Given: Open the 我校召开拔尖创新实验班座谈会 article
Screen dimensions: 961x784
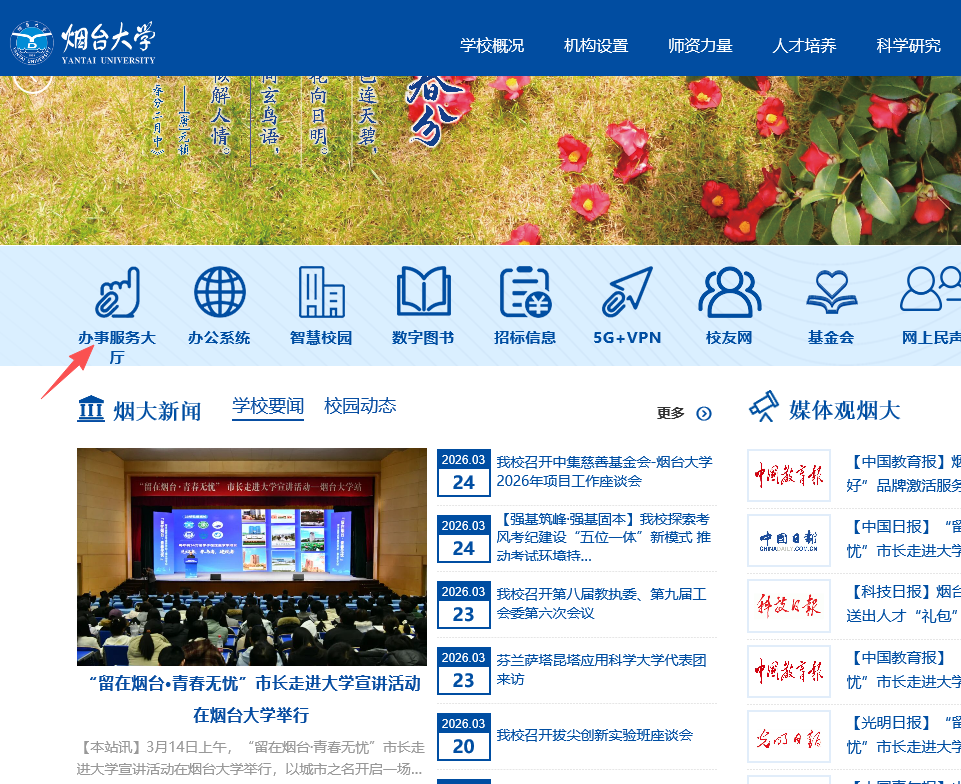Looking at the screenshot, I should [x=594, y=735].
